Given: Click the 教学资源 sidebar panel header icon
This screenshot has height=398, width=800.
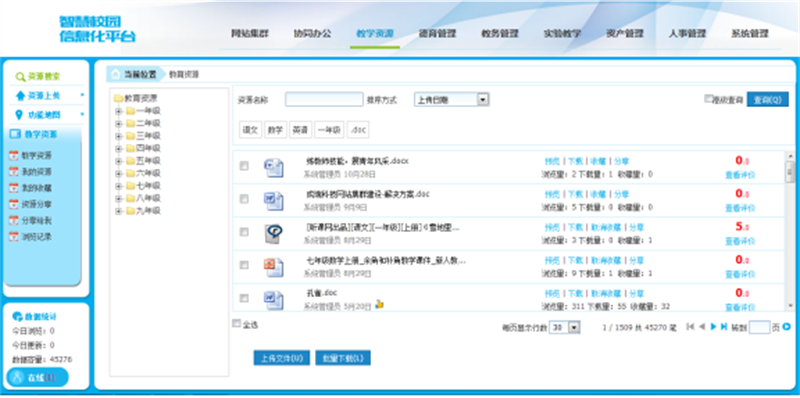Looking at the screenshot, I should pyautogui.click(x=15, y=134).
